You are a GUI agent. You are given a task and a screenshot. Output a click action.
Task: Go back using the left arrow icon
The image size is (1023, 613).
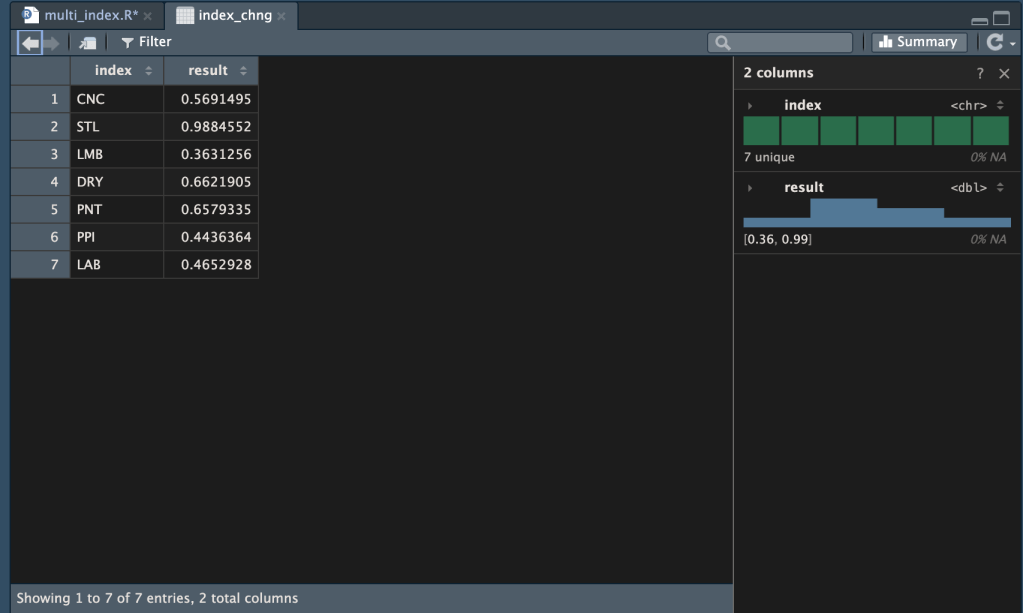pyautogui.click(x=30, y=43)
